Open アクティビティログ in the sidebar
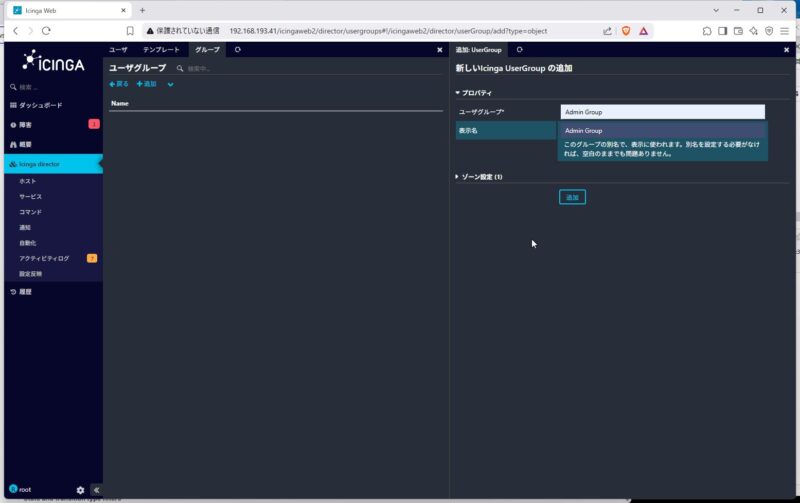800x503 pixels. 44,258
